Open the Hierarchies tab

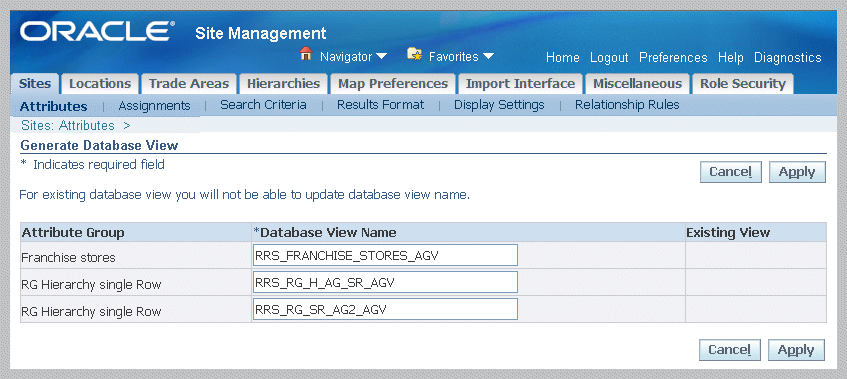click(284, 84)
